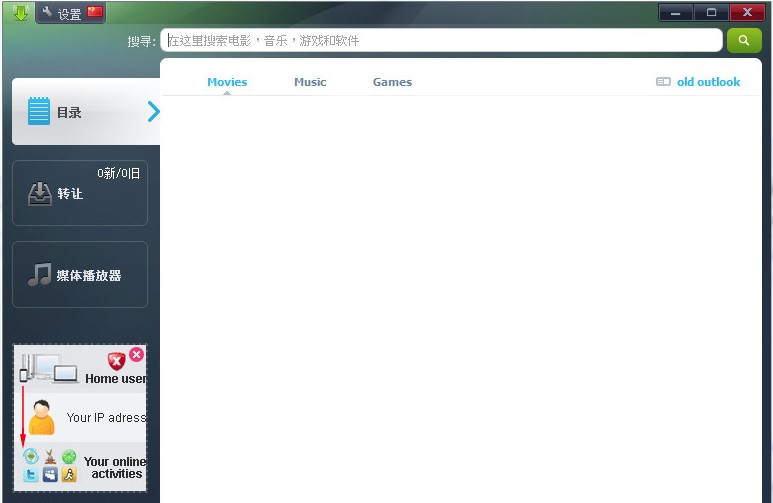
Task: Click the orange person avatar icon
Action: tap(41, 417)
